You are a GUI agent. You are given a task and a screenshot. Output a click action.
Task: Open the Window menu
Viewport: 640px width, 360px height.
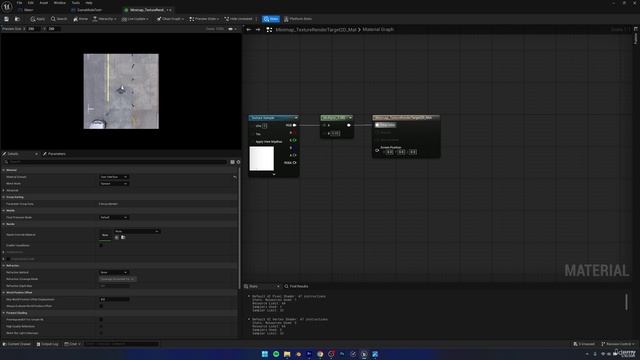pos(60,3)
